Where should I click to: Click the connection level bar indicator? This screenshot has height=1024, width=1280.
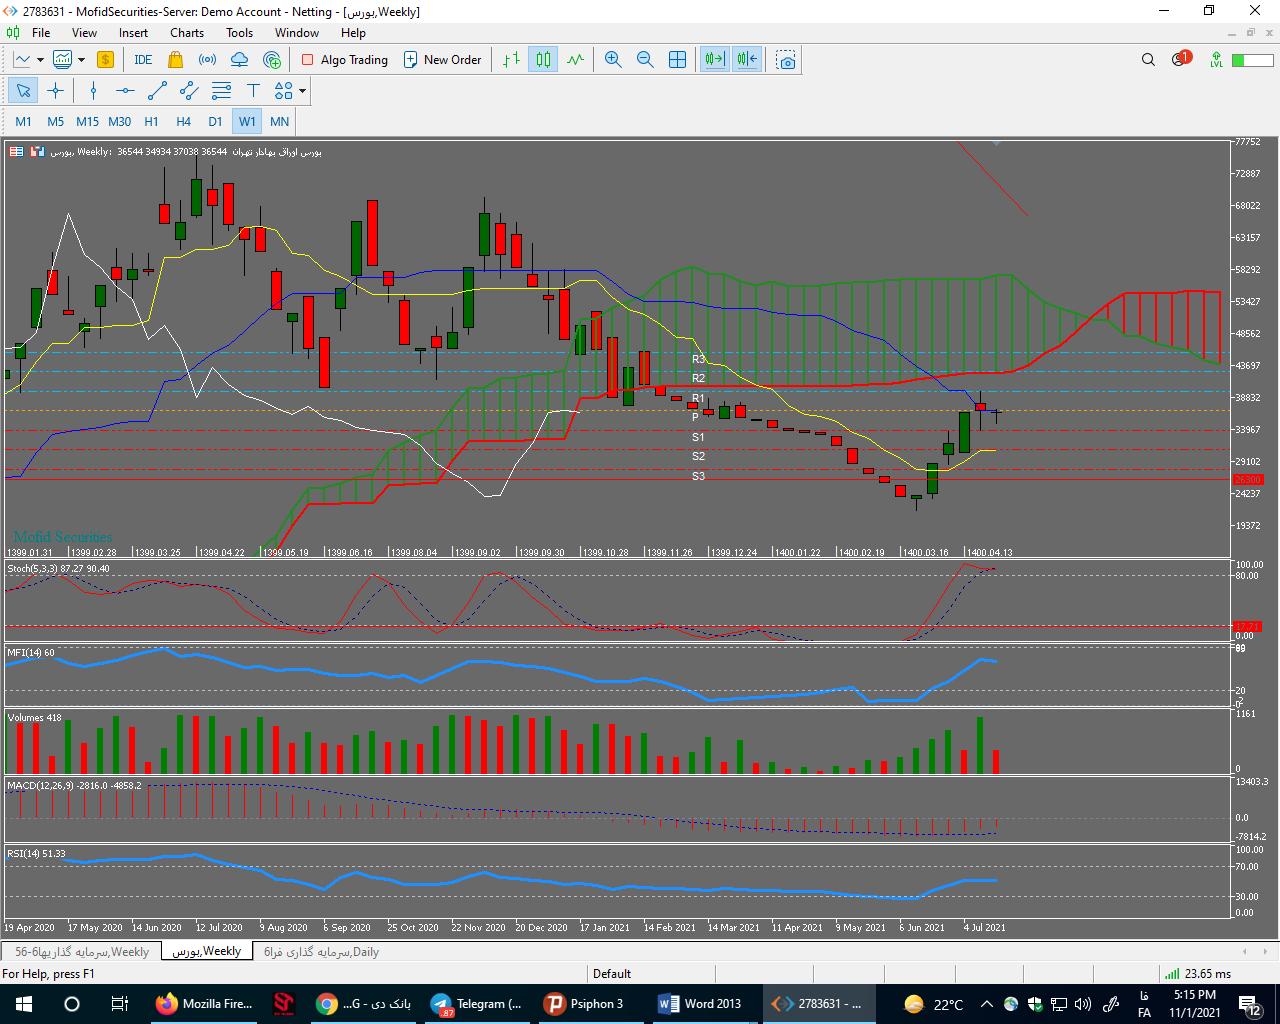pos(1252,60)
